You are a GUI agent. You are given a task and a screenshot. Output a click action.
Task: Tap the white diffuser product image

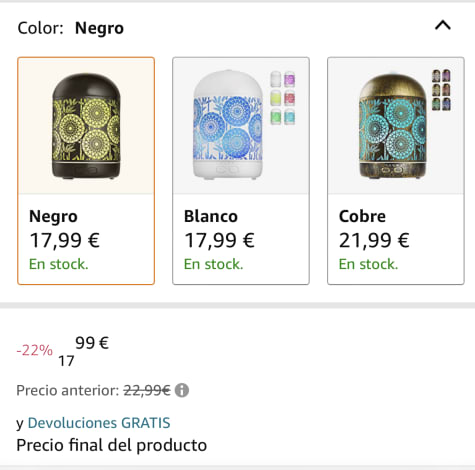click(228, 124)
